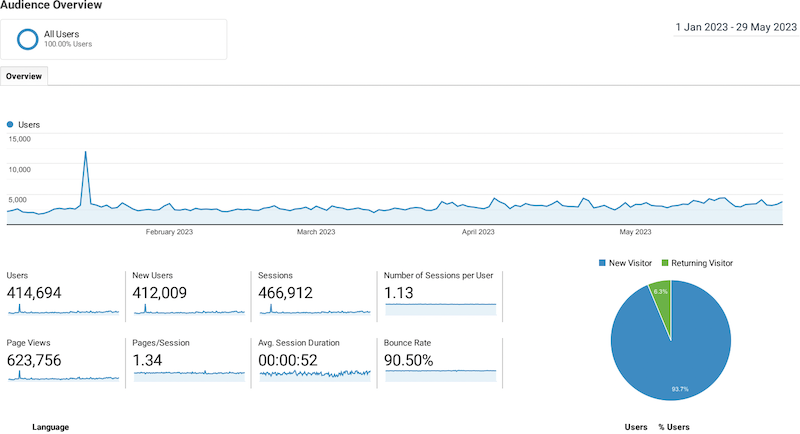The image size is (800, 434).
Task: Select the Language dimension heading
Action: 50,427
